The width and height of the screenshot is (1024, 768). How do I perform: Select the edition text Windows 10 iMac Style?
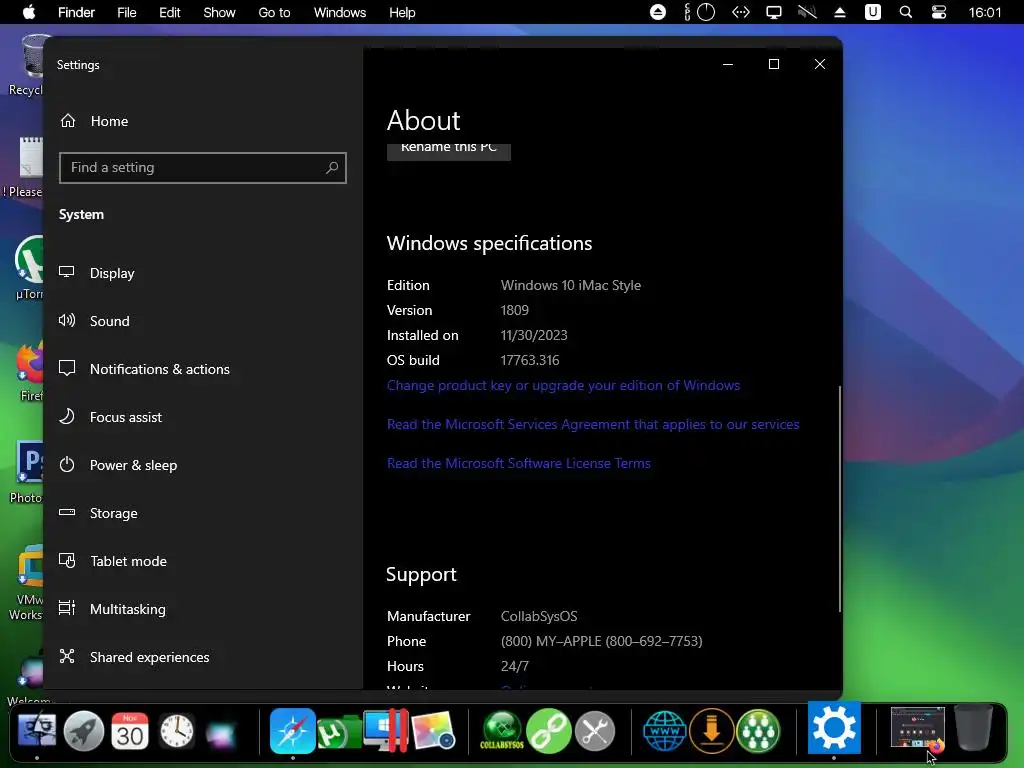[571, 285]
